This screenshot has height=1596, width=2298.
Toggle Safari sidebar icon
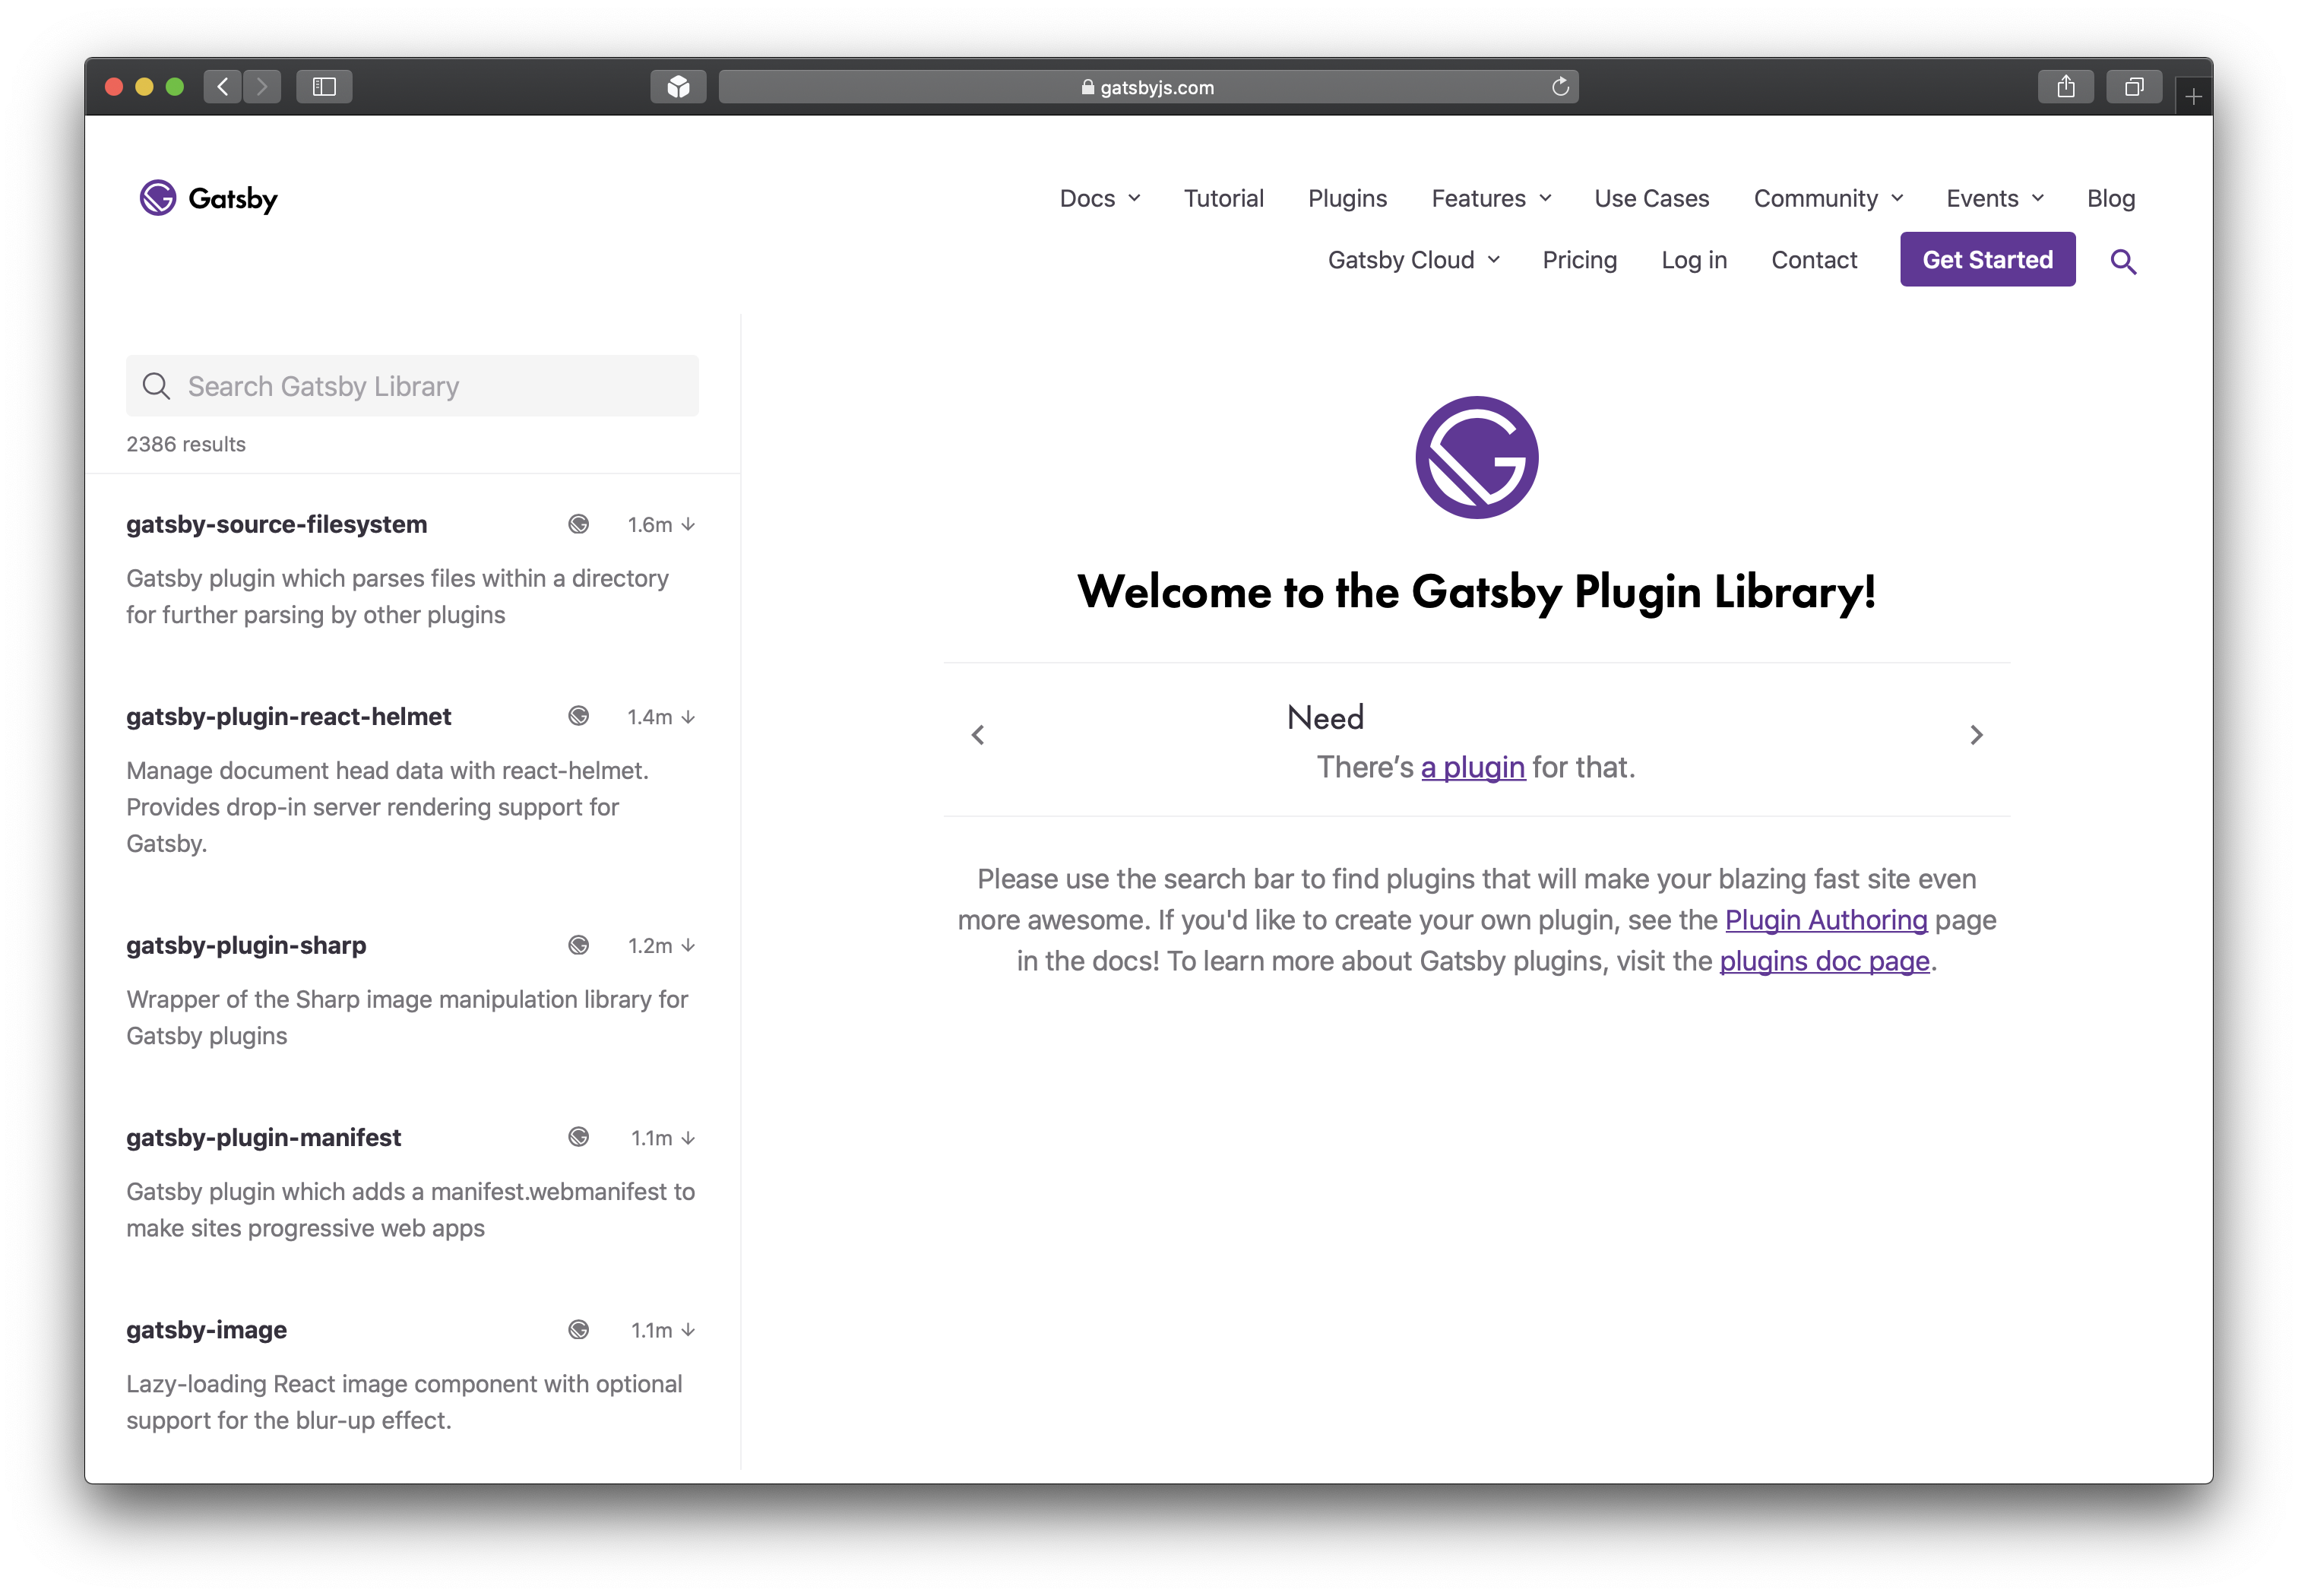(324, 87)
